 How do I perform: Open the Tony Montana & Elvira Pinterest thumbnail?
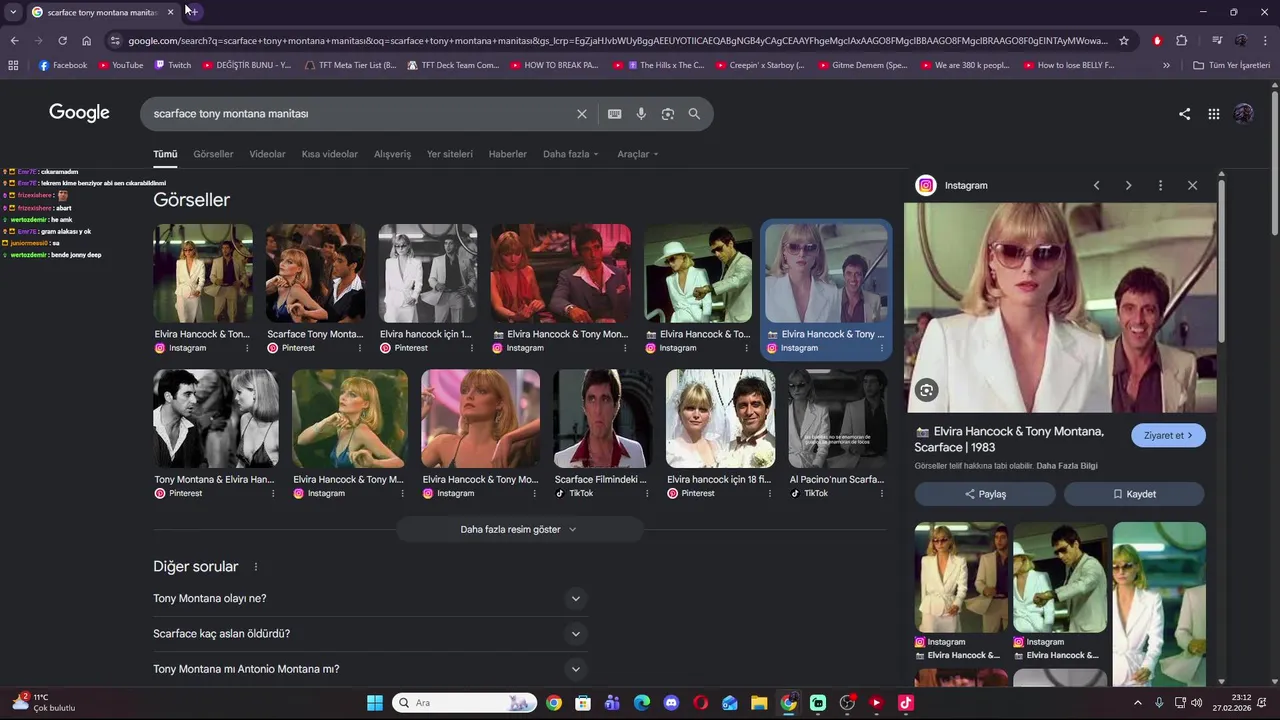[215, 418]
